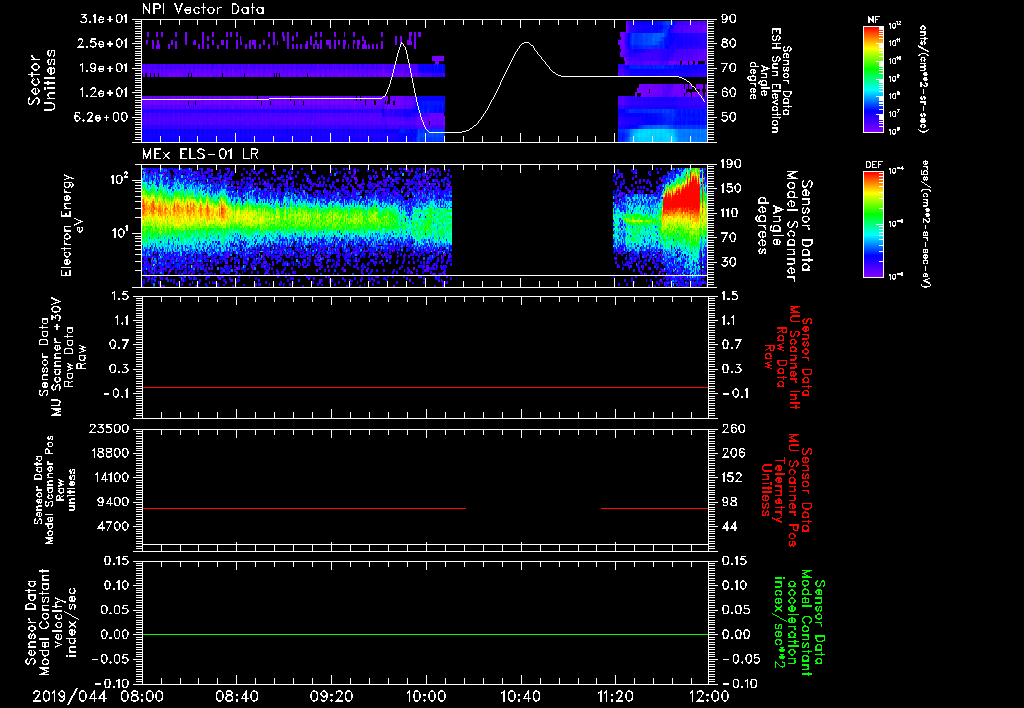Click the red "MU Scanner Inh Raw Data" label
This screenshot has height=708, width=1024.
pyautogui.click(x=787, y=357)
